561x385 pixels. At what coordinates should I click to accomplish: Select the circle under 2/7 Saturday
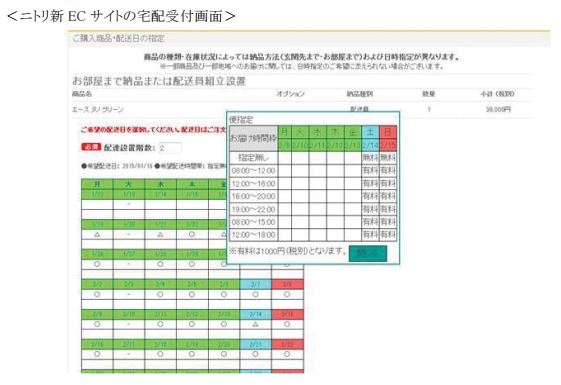point(255,294)
